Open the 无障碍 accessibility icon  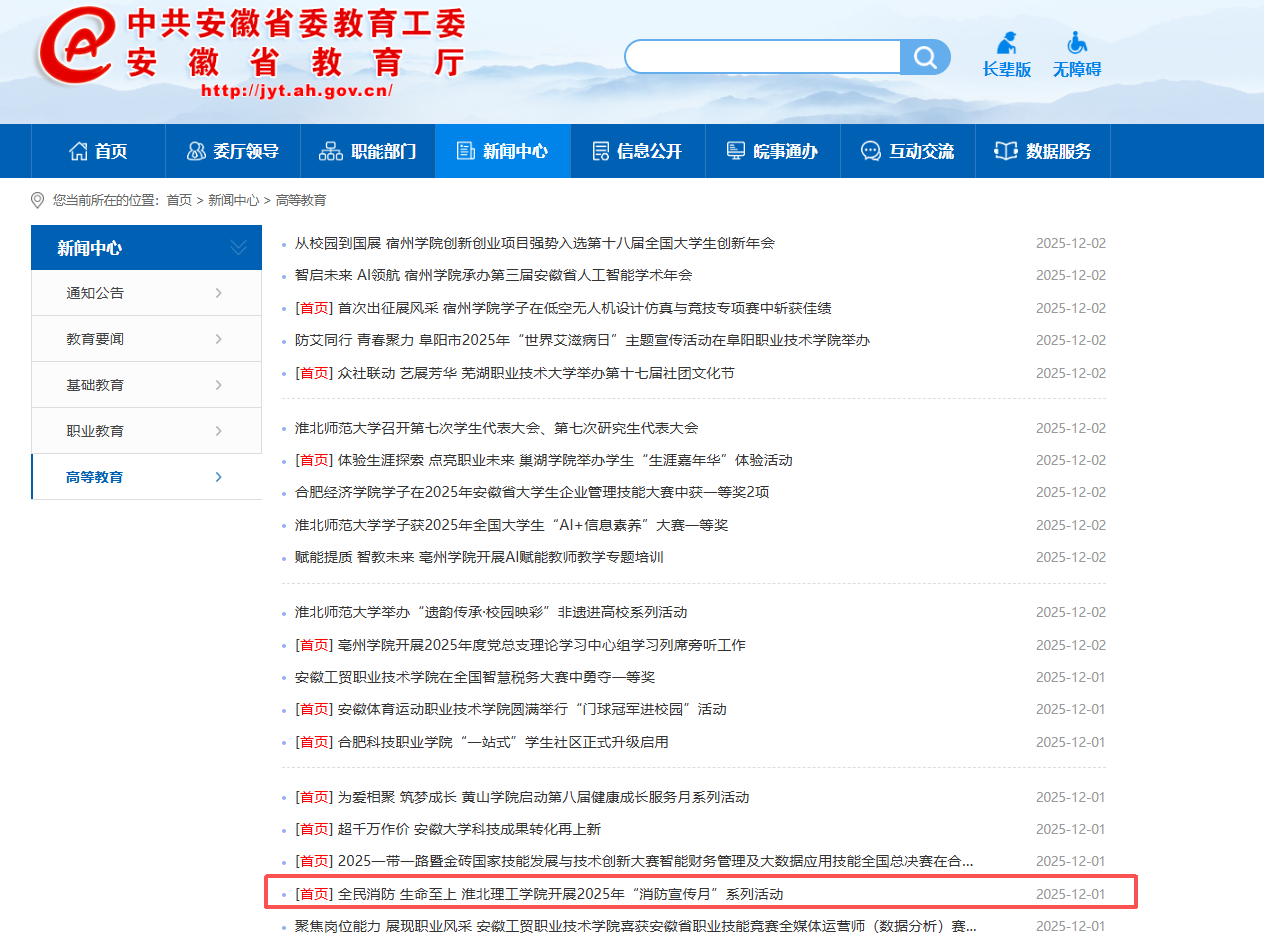coord(1076,44)
